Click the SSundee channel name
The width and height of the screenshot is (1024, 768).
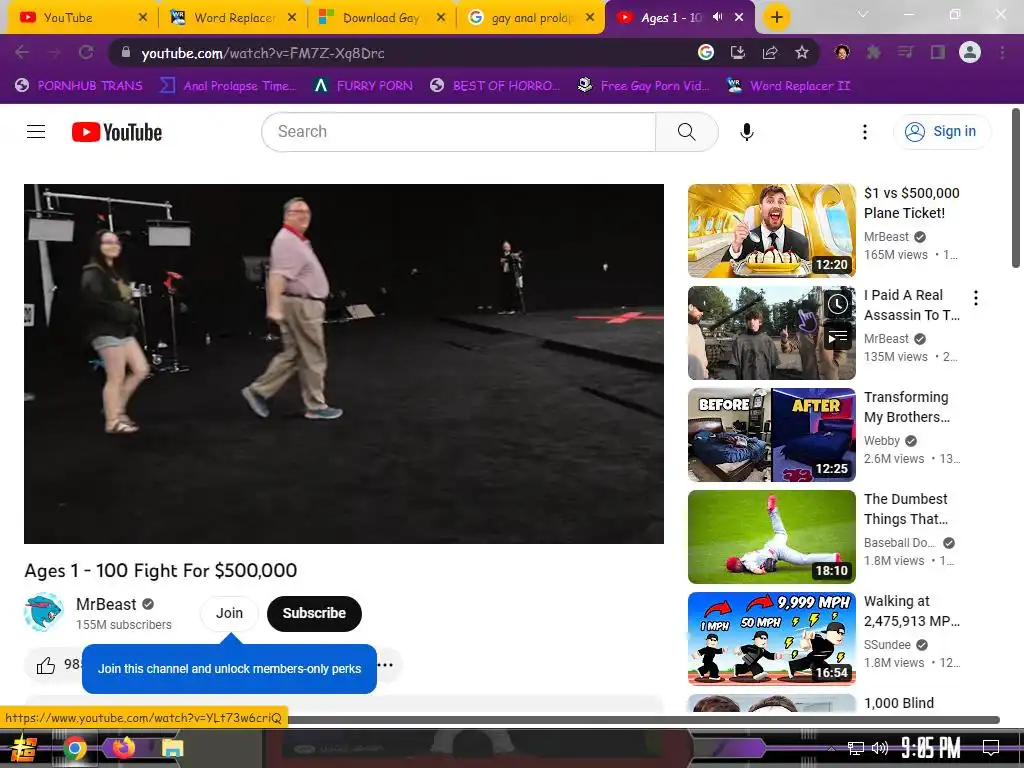coord(887,645)
